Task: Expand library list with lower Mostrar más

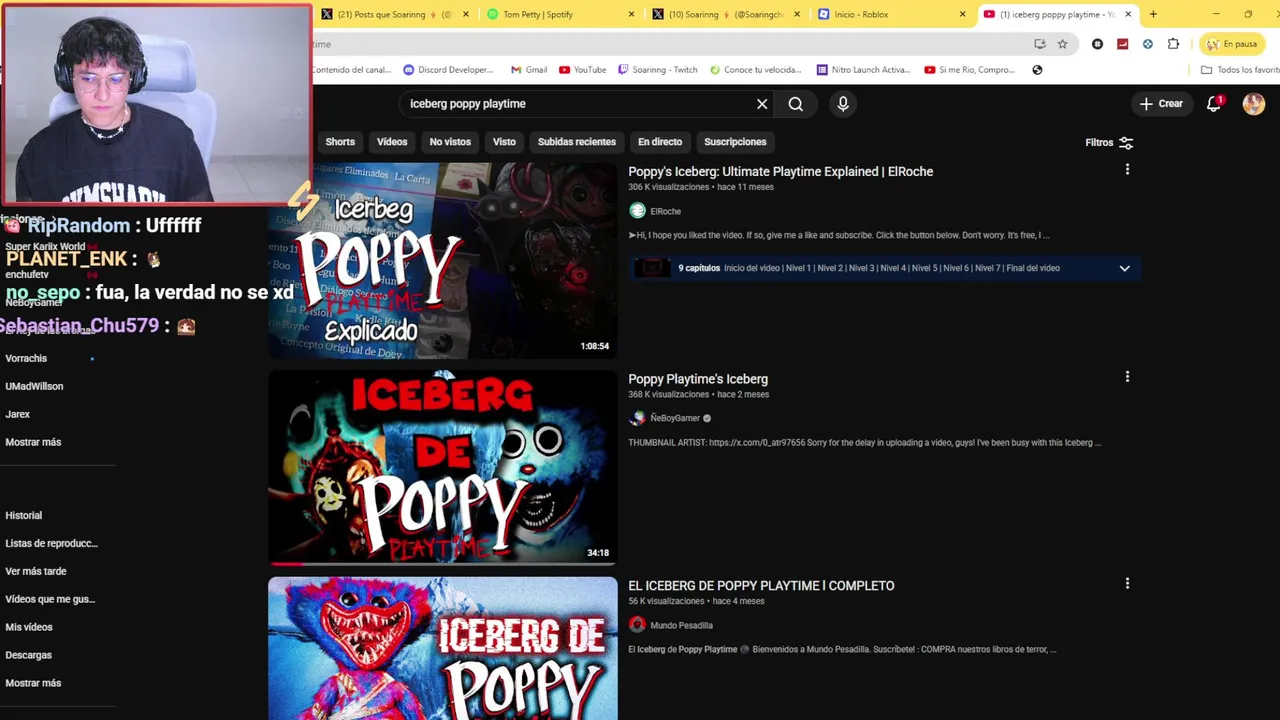Action: click(x=33, y=683)
